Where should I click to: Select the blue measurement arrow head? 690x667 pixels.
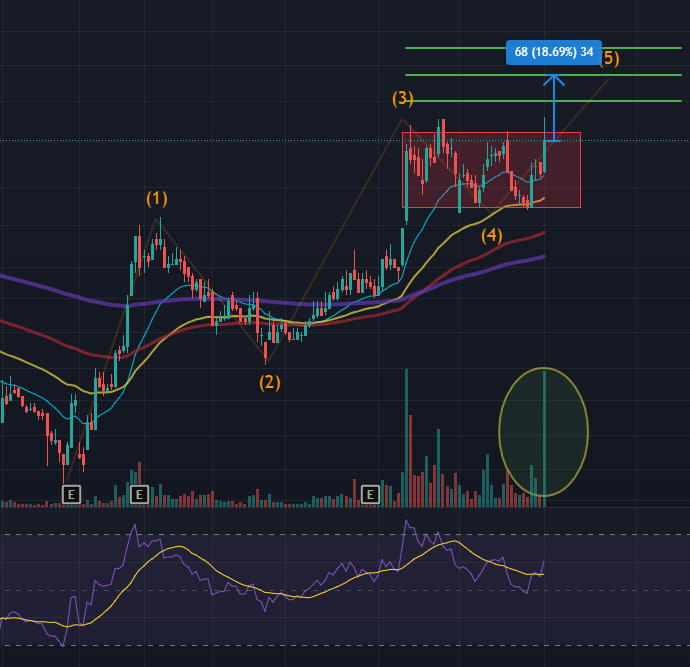coord(554,80)
